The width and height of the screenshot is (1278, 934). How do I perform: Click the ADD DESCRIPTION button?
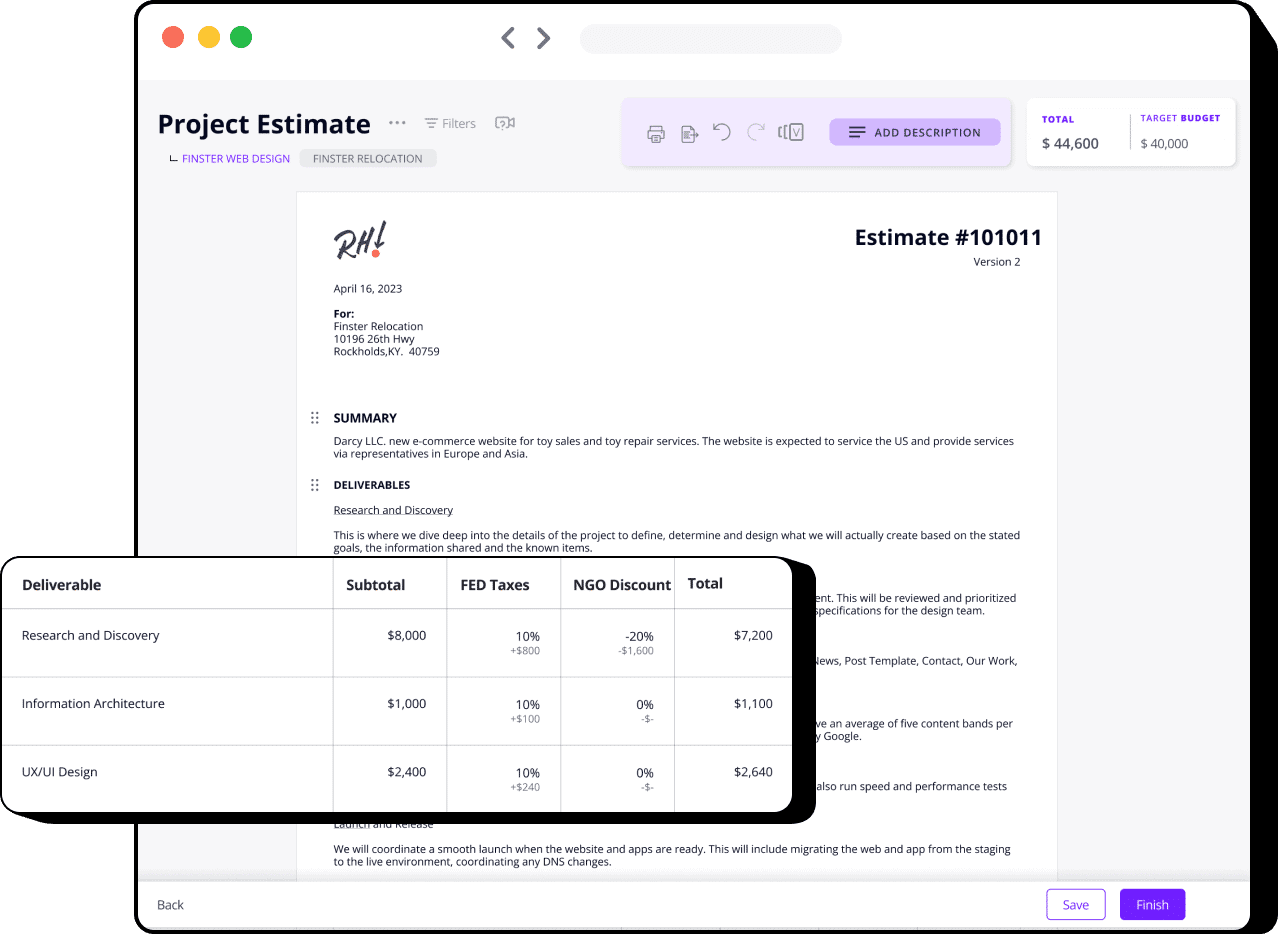914,132
